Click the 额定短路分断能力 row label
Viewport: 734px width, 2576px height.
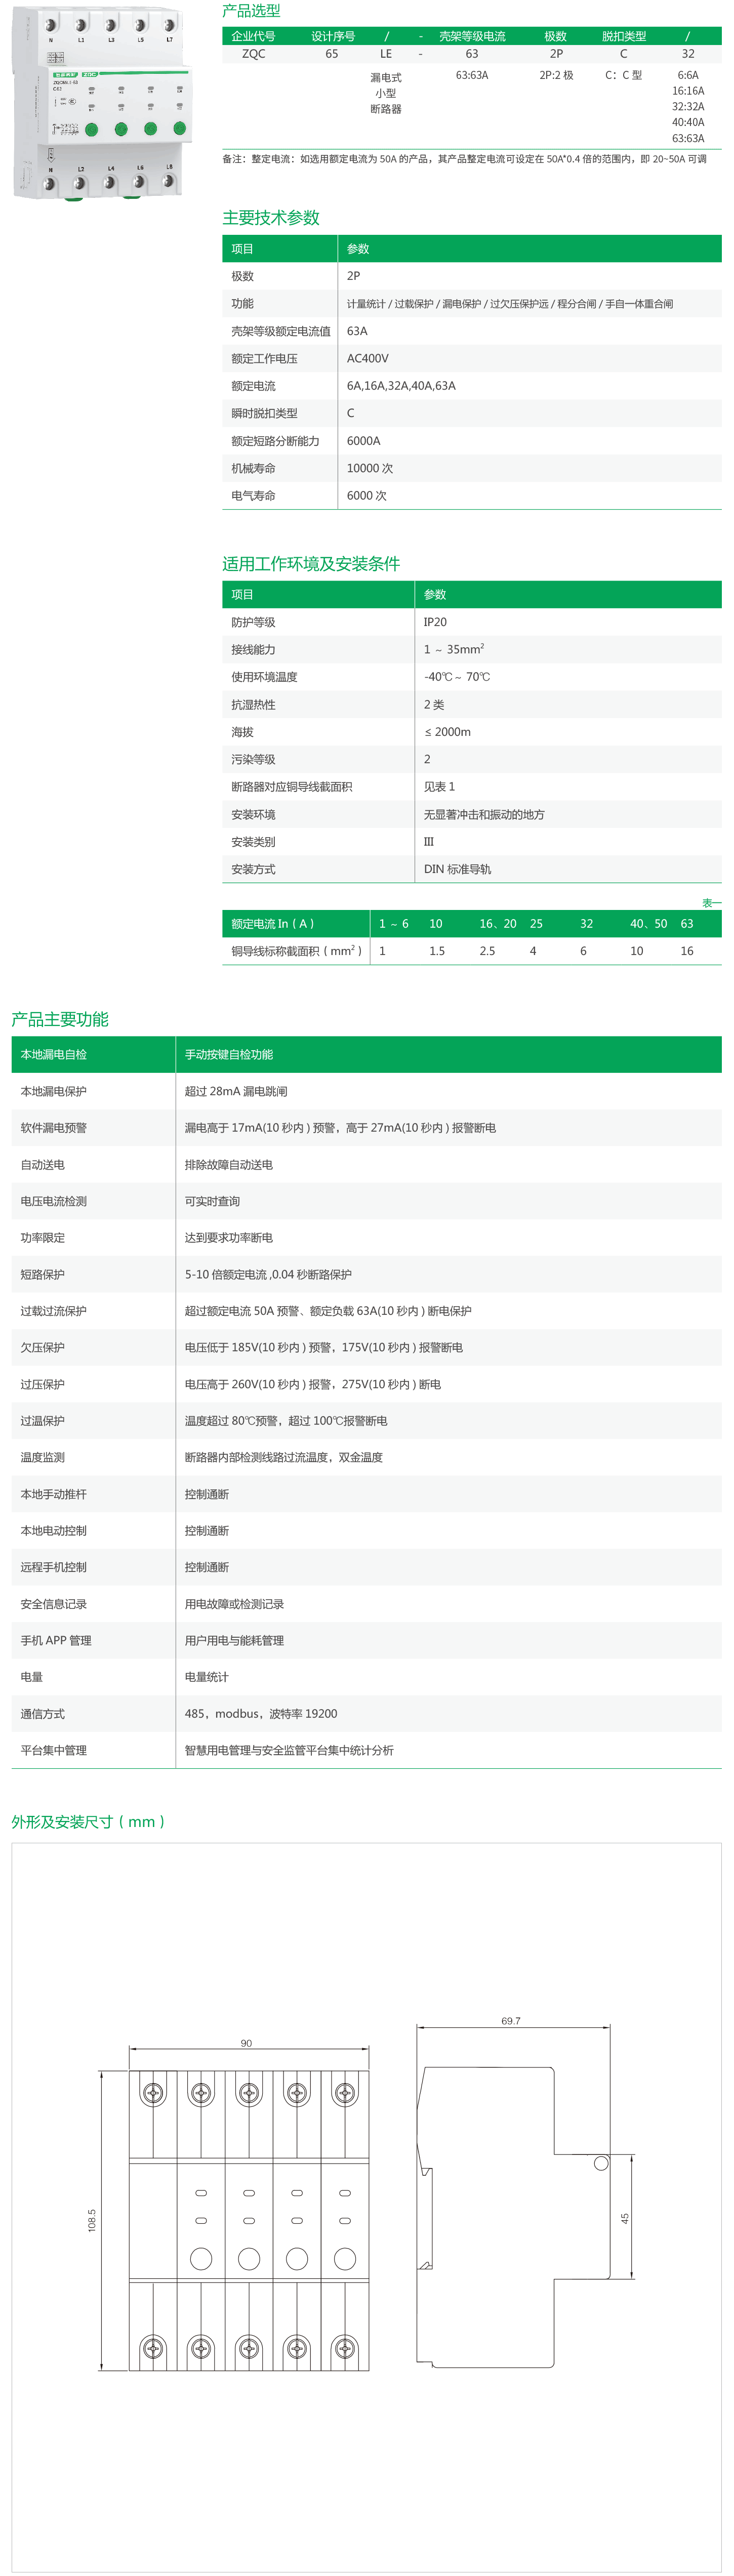(275, 441)
